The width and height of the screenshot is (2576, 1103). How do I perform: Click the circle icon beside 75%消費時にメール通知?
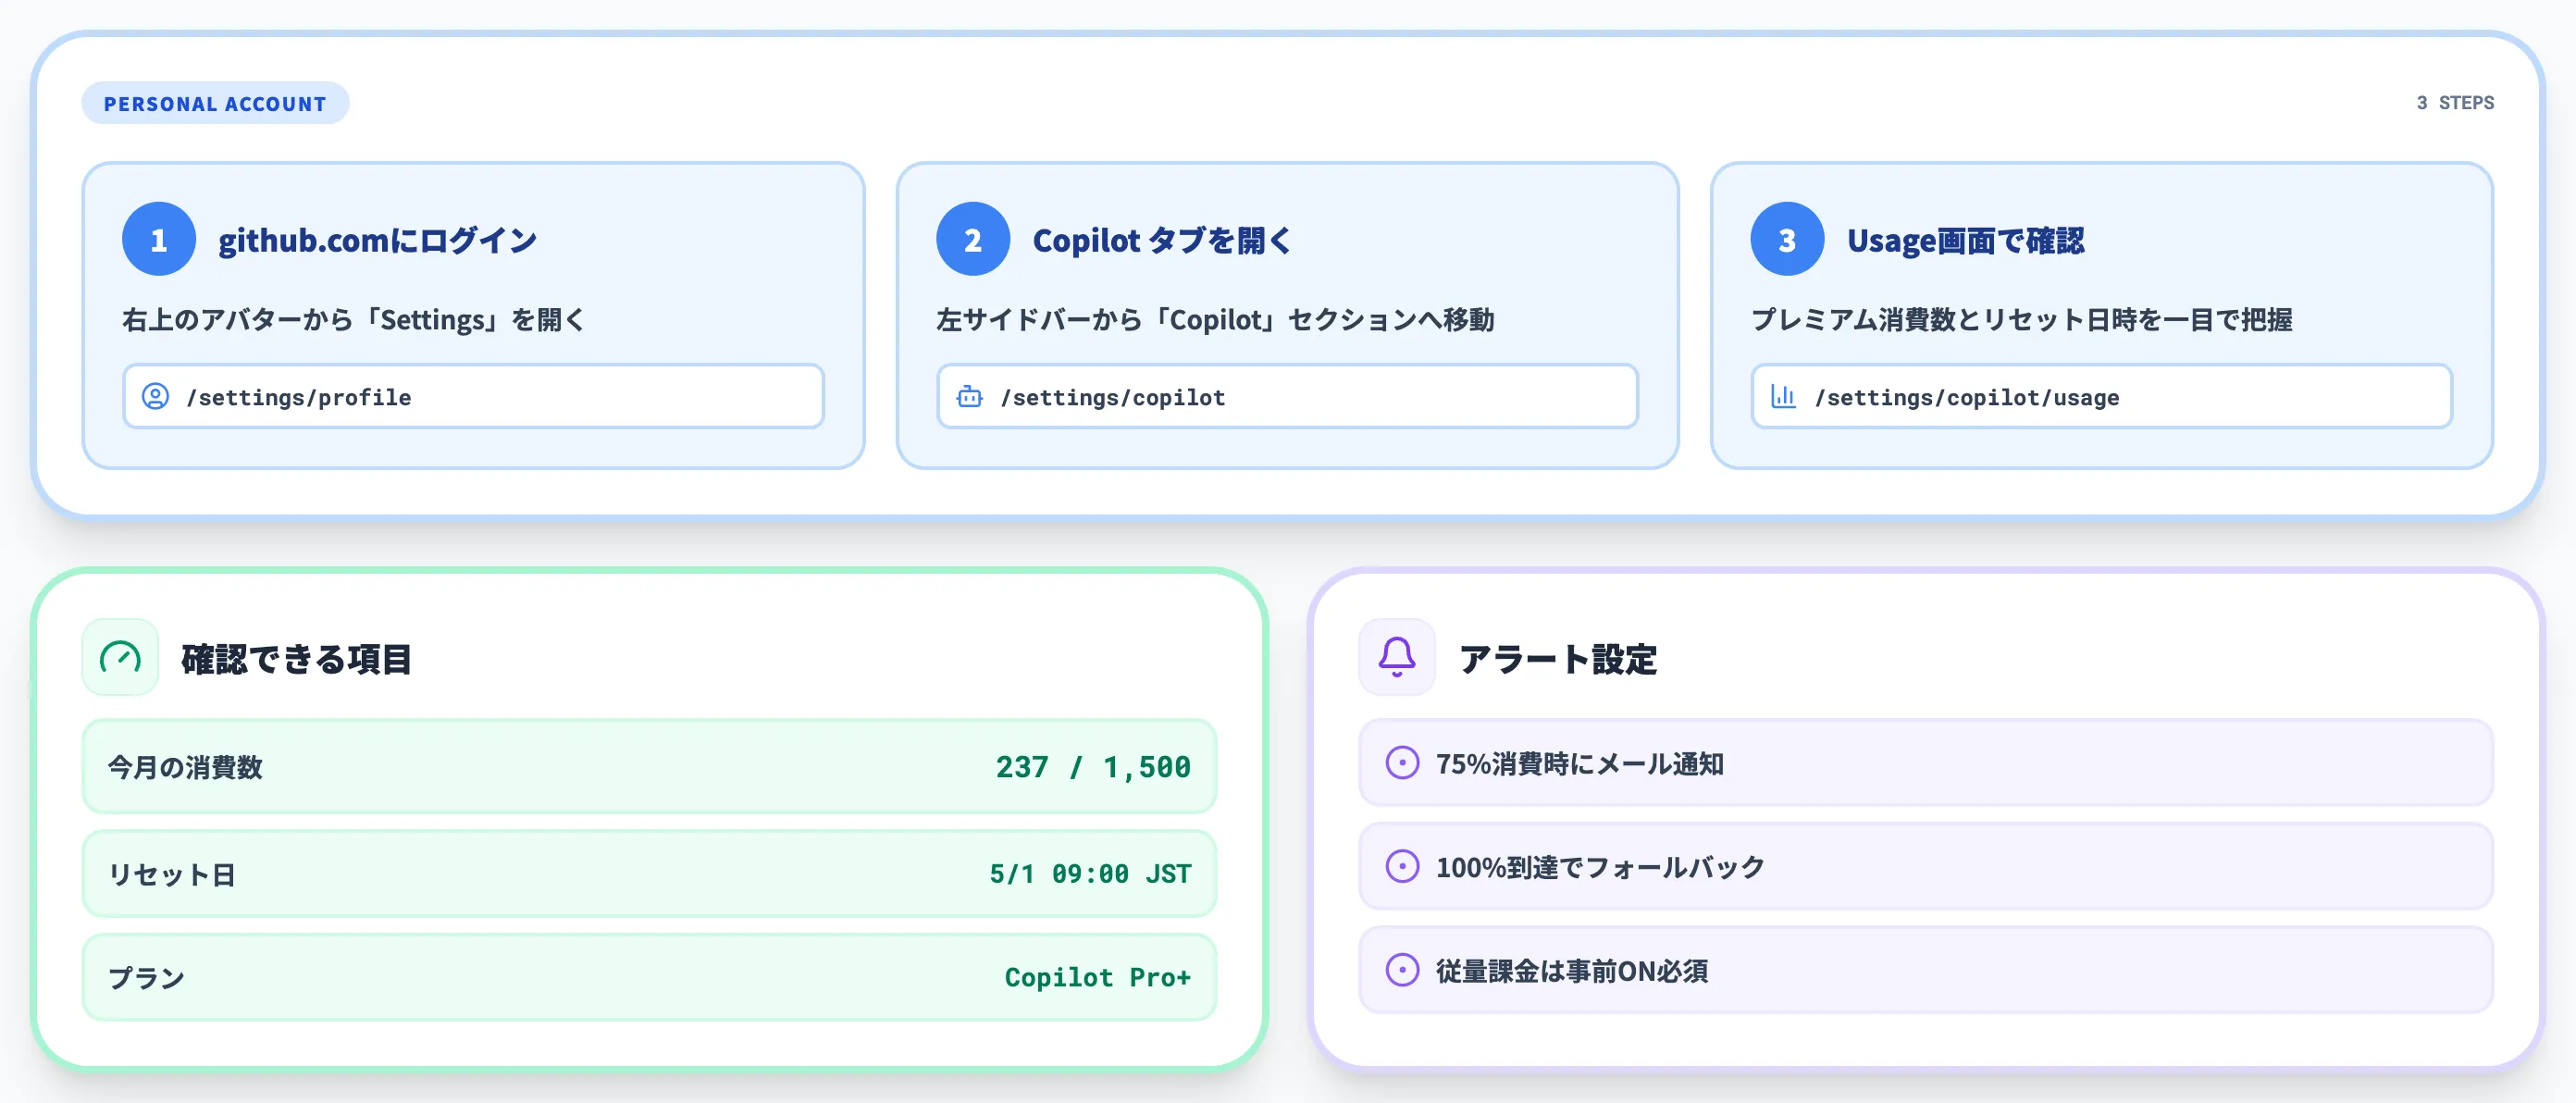[x=1402, y=763]
